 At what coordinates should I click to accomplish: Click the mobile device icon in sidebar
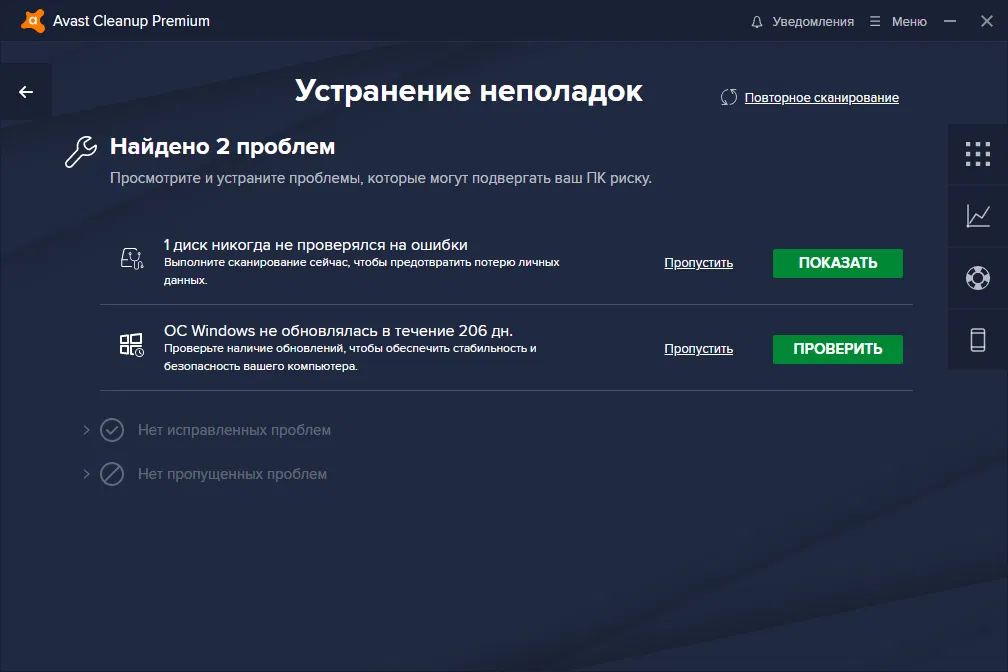(978, 339)
